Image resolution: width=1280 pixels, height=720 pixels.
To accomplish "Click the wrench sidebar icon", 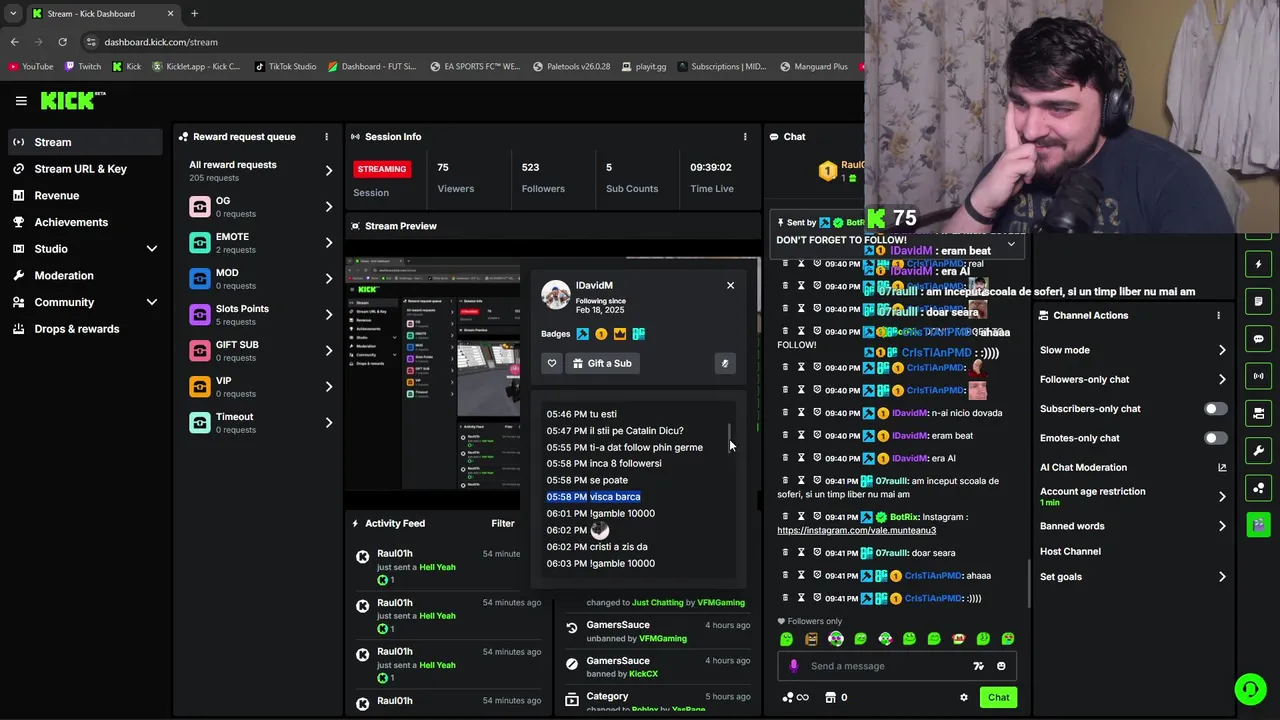I will 1259,450.
